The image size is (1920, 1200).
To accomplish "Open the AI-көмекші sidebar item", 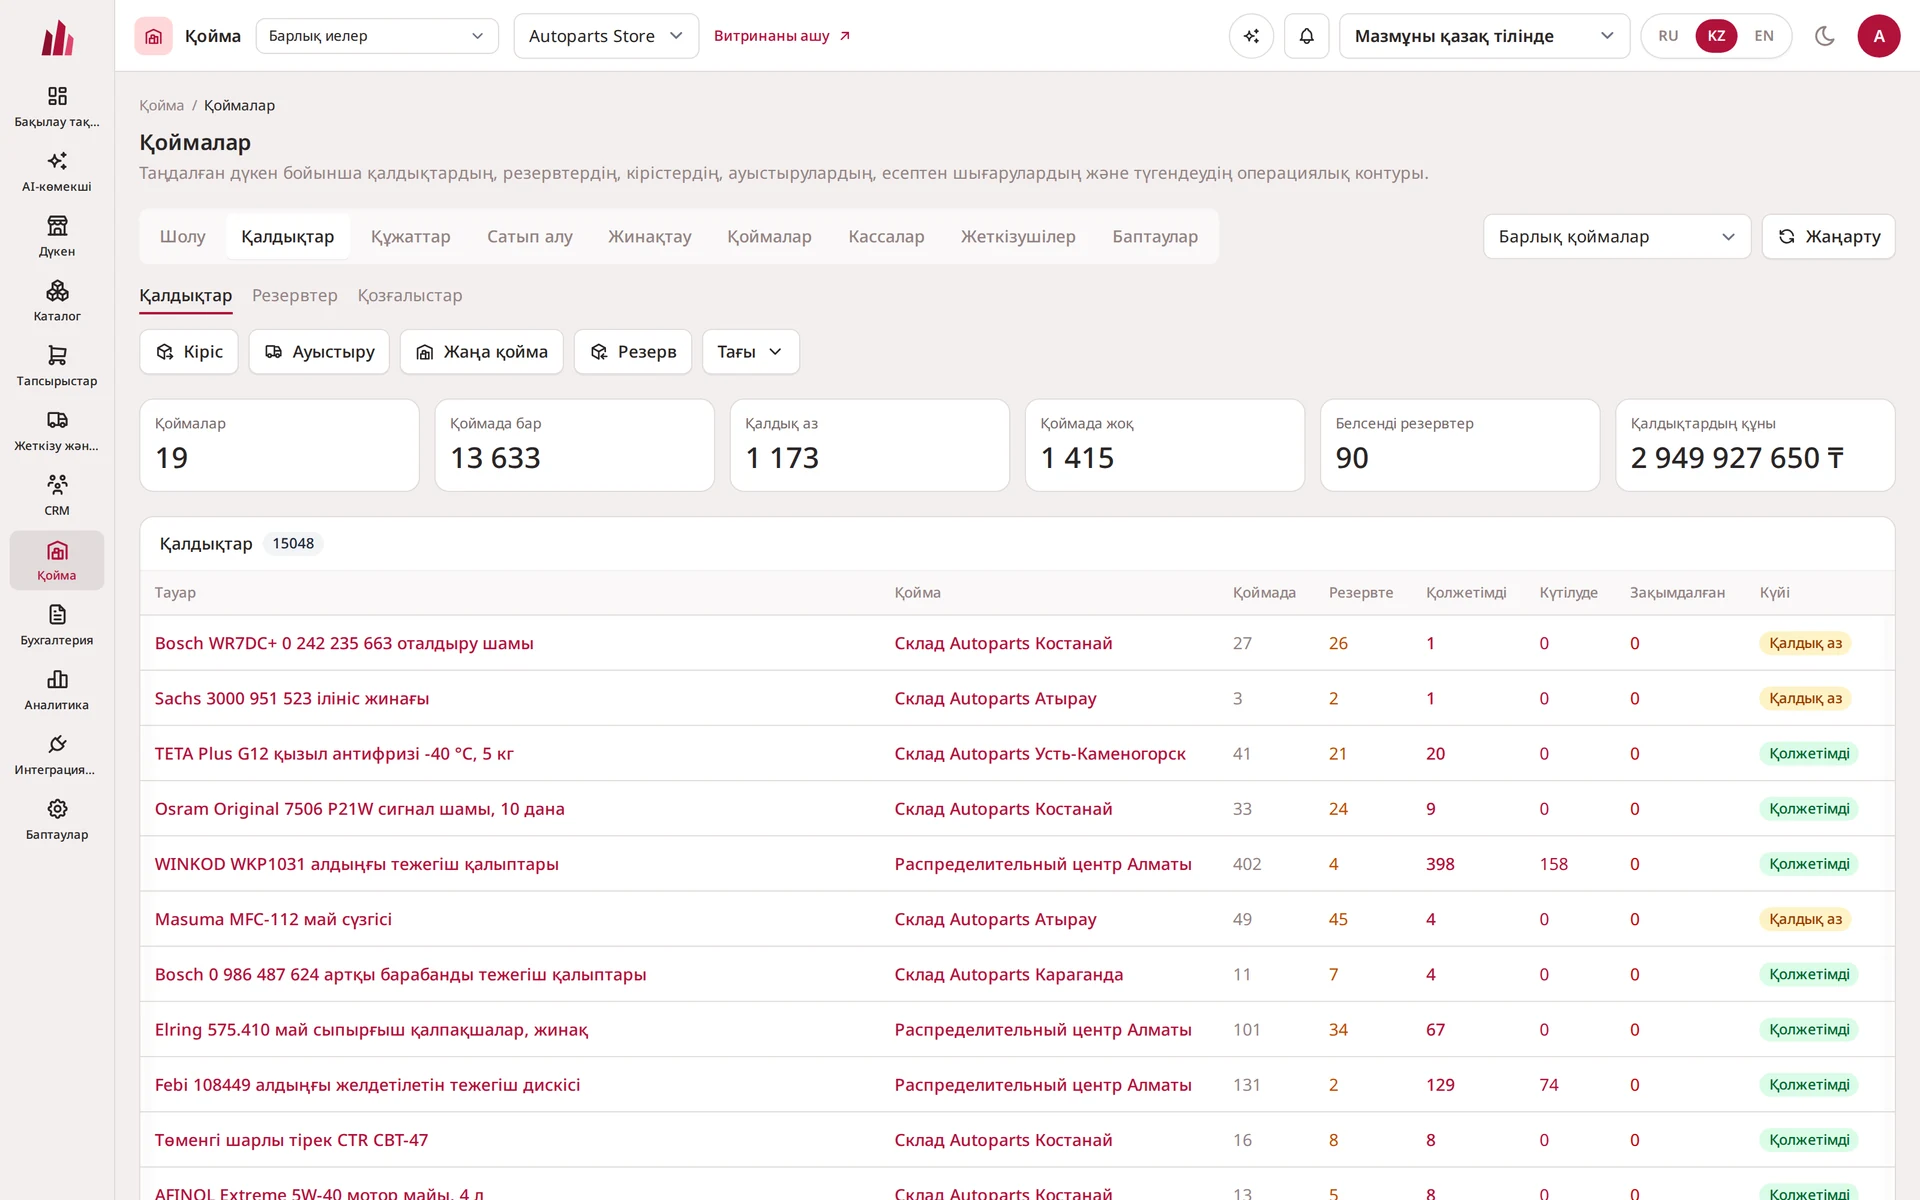I will pyautogui.click(x=57, y=172).
